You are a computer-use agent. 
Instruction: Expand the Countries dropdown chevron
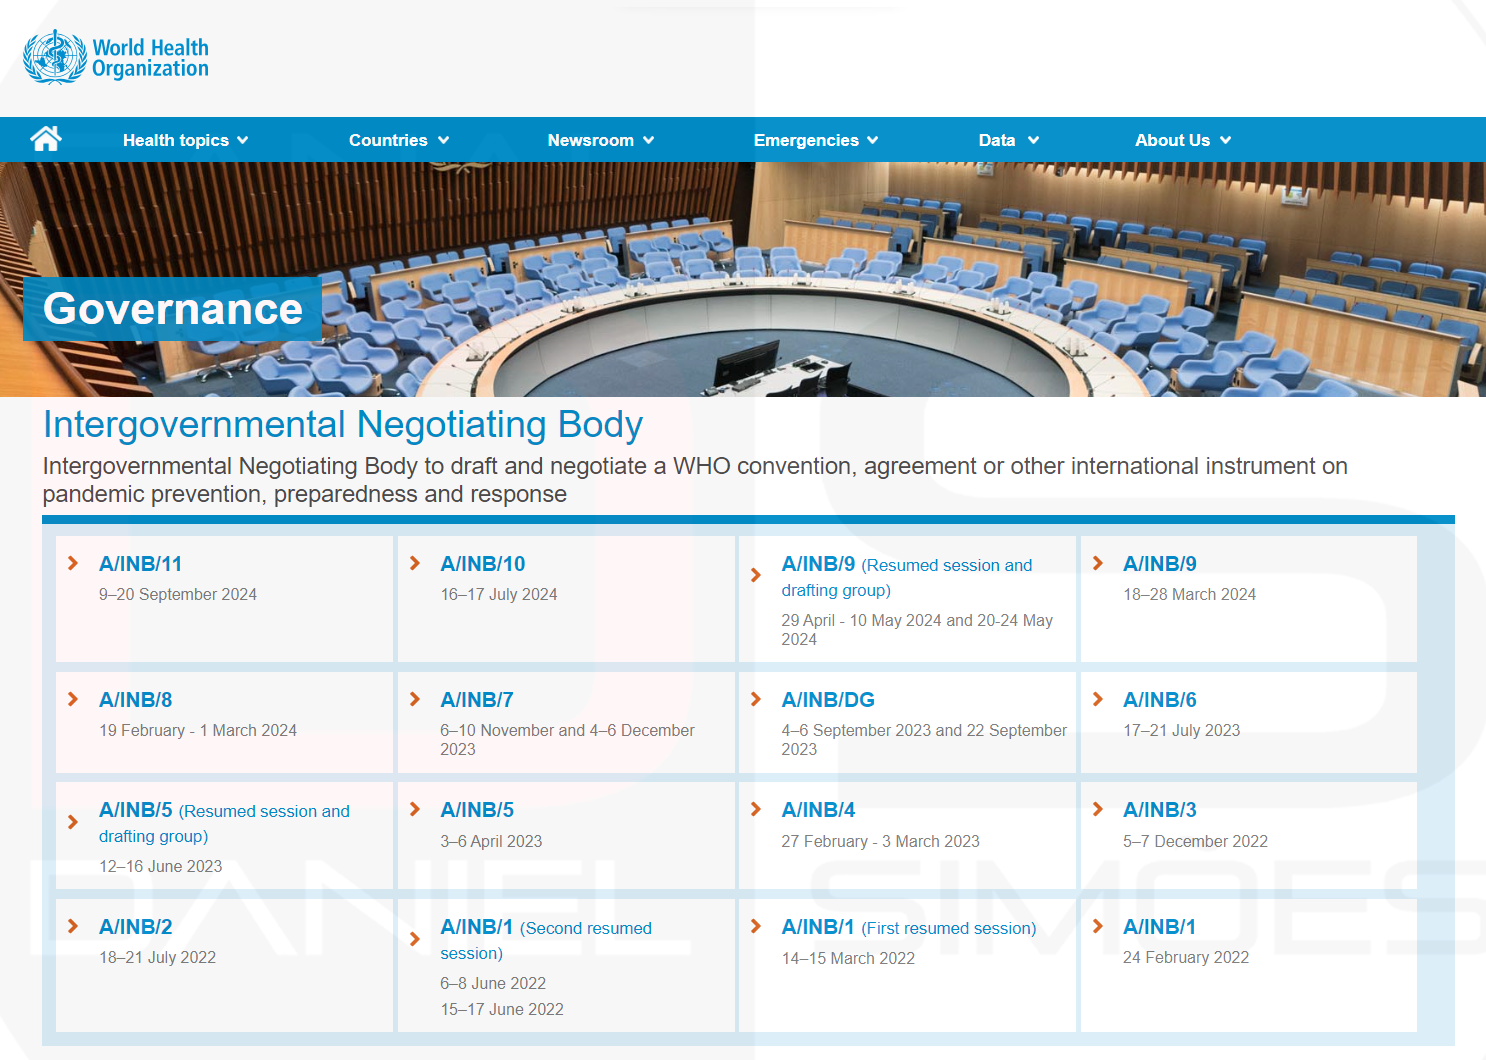pos(444,141)
